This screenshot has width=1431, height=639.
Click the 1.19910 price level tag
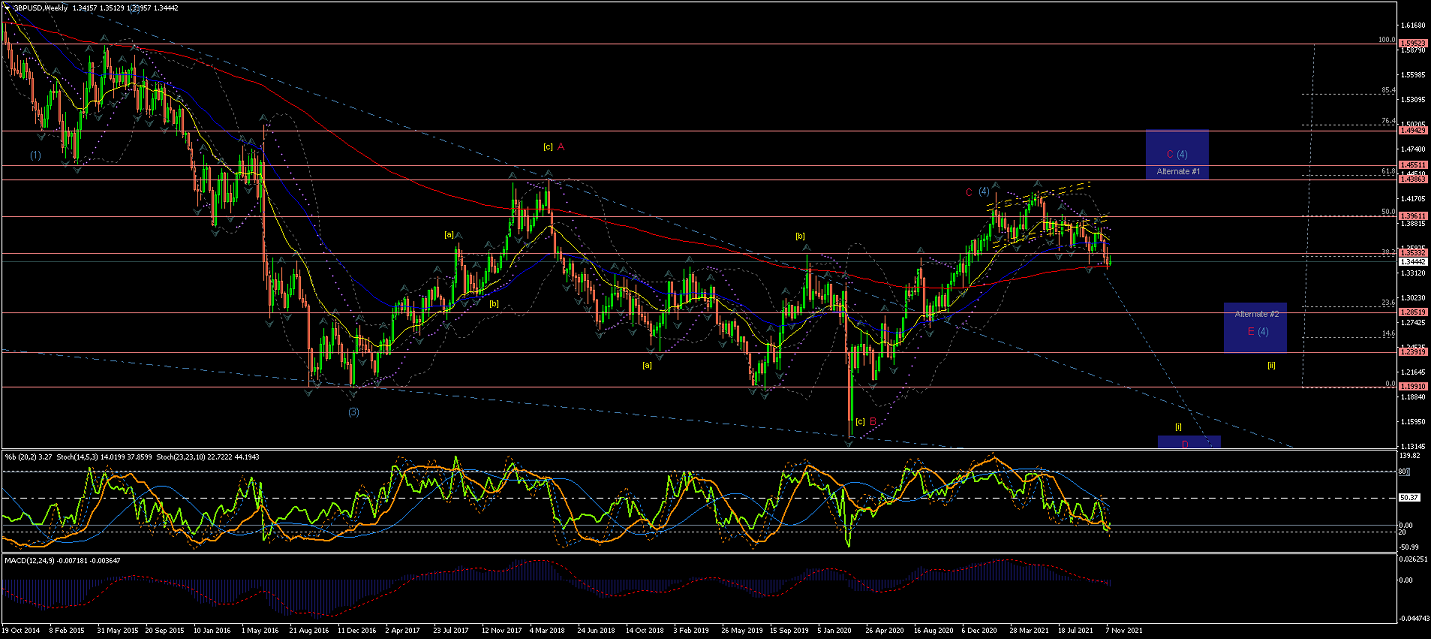1413,386
